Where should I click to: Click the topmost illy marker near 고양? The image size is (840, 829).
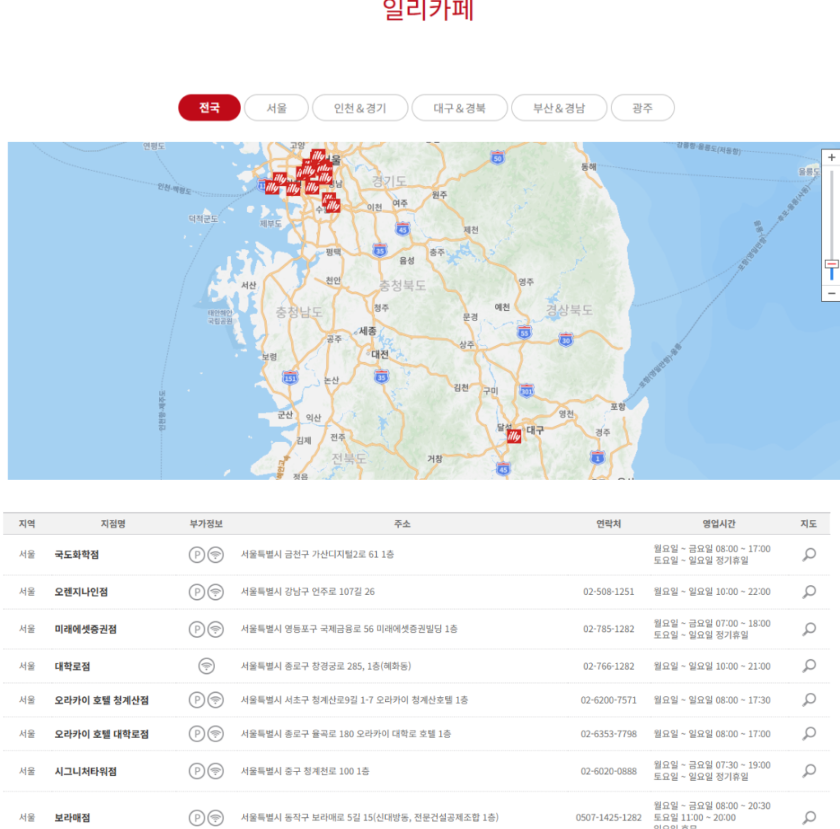(x=318, y=156)
